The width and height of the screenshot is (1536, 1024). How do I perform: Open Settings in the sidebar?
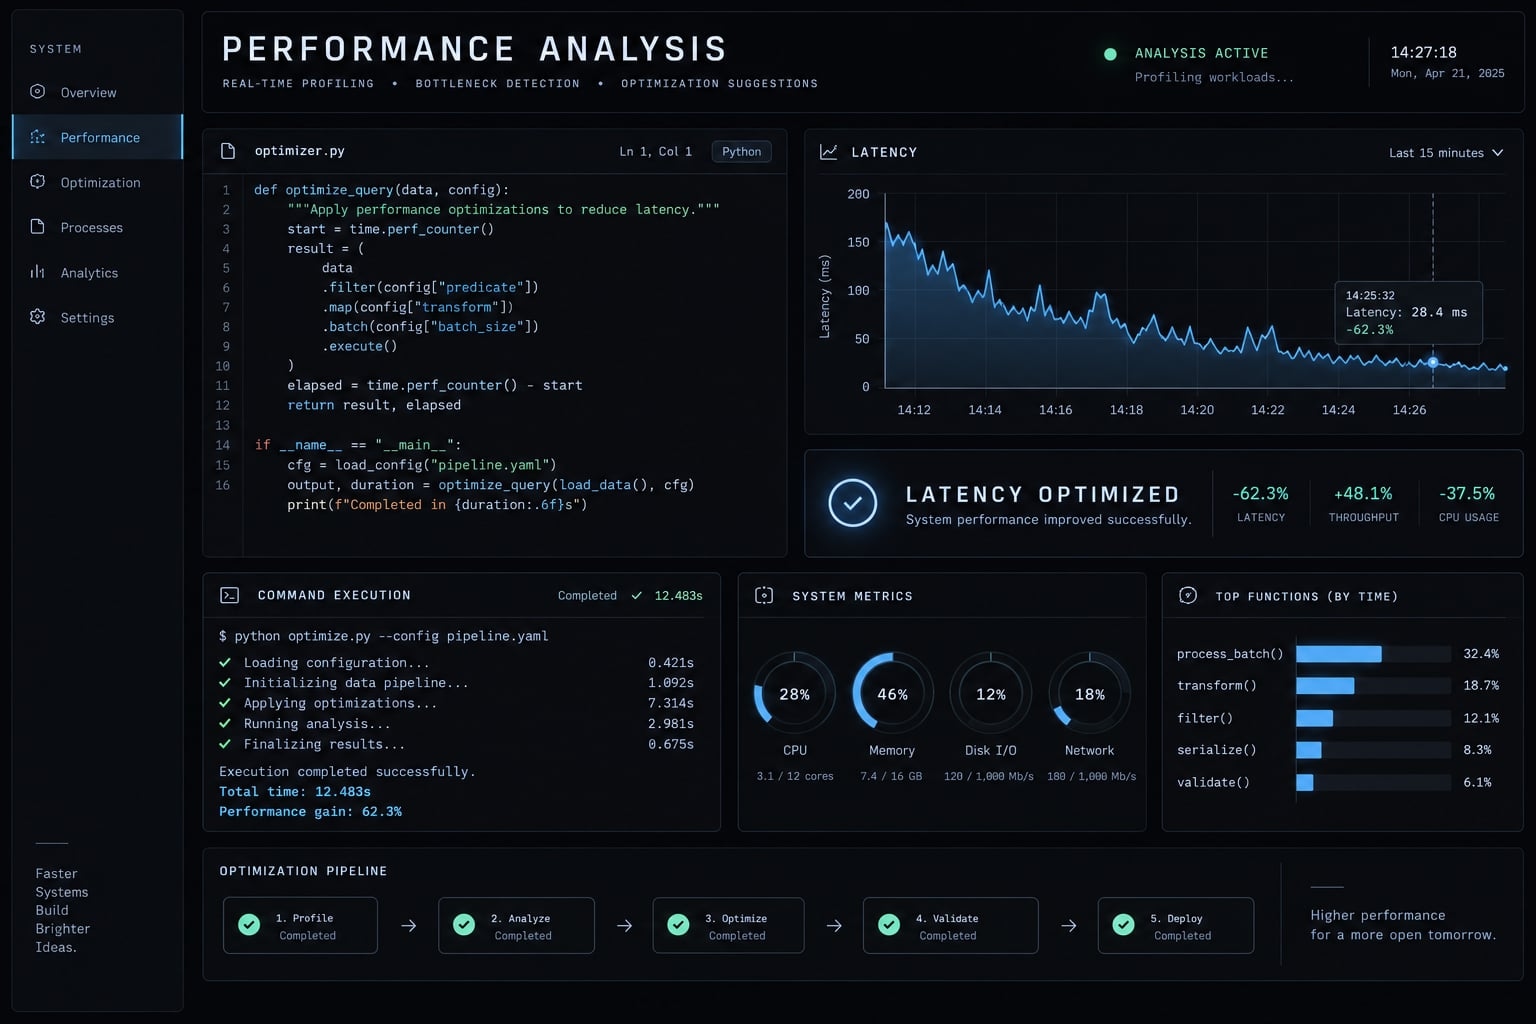(x=97, y=317)
